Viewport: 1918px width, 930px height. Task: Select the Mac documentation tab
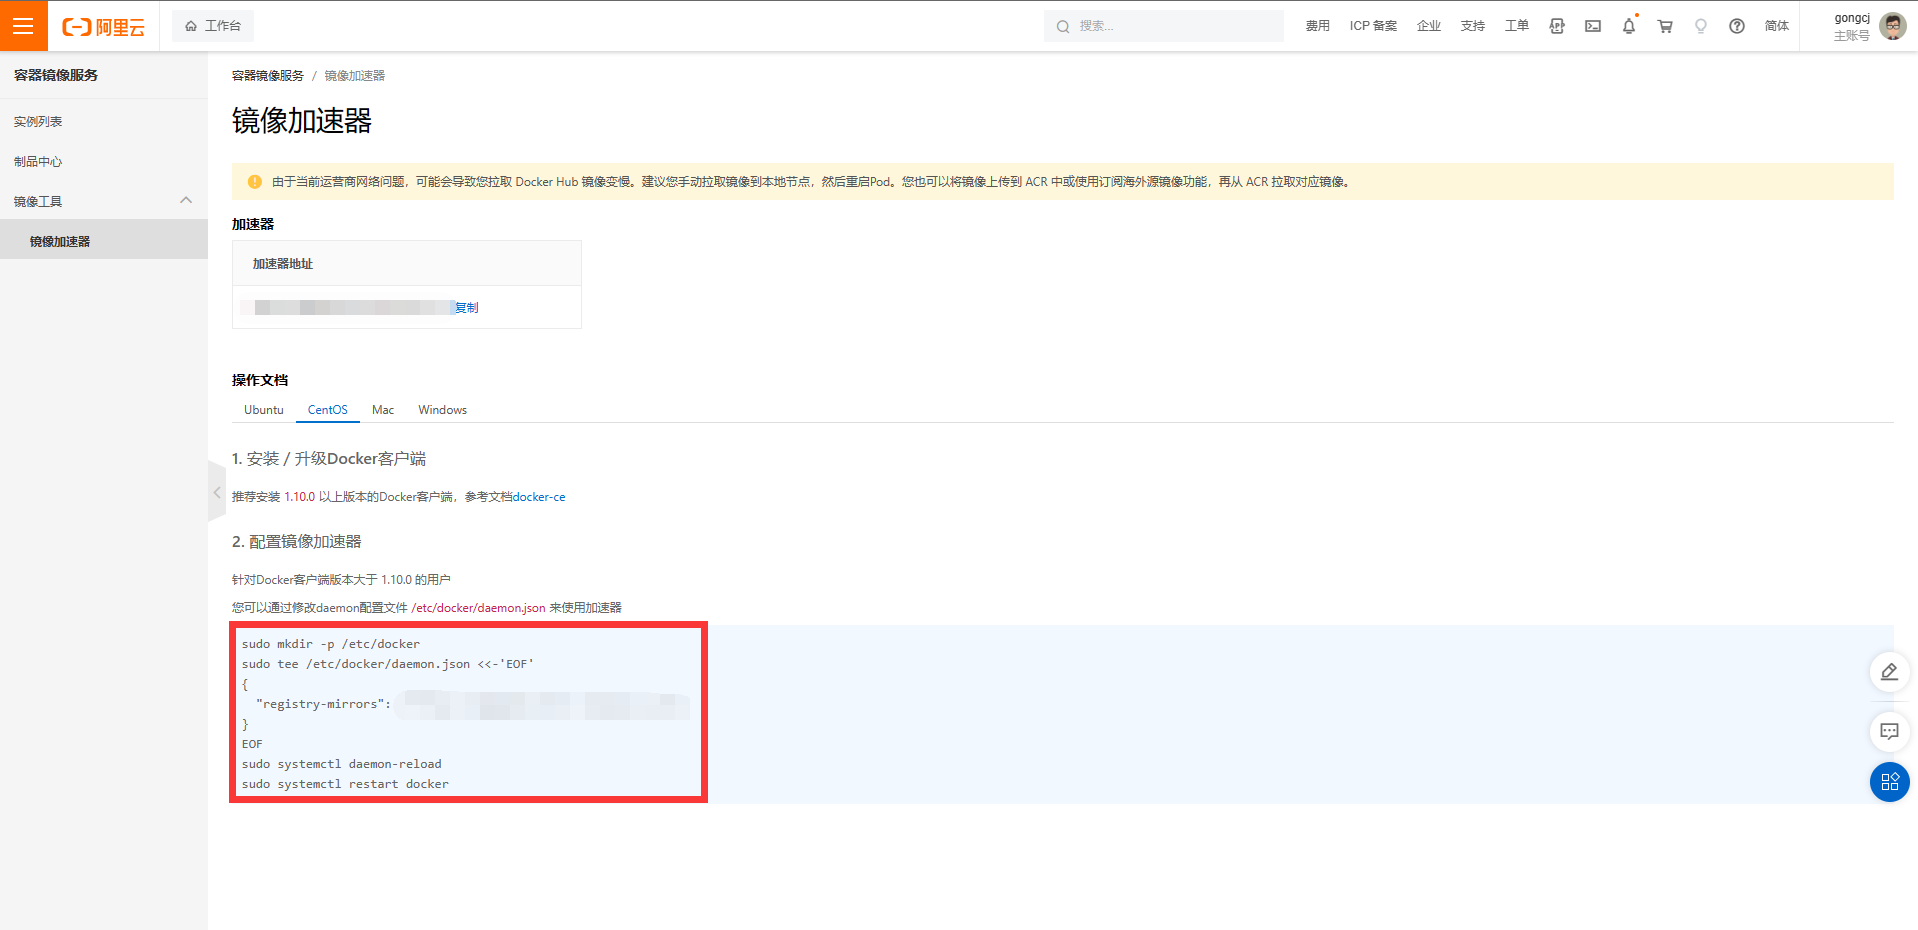(x=383, y=410)
